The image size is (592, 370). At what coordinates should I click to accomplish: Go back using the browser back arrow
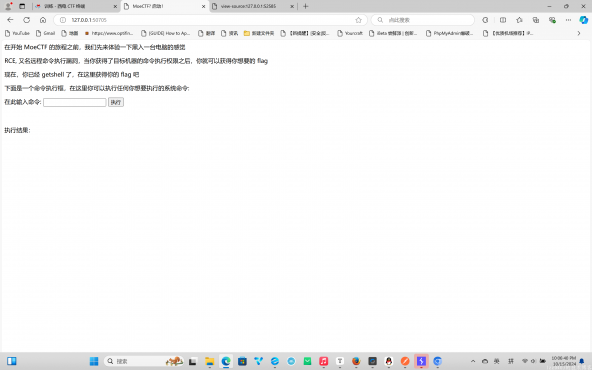10,20
